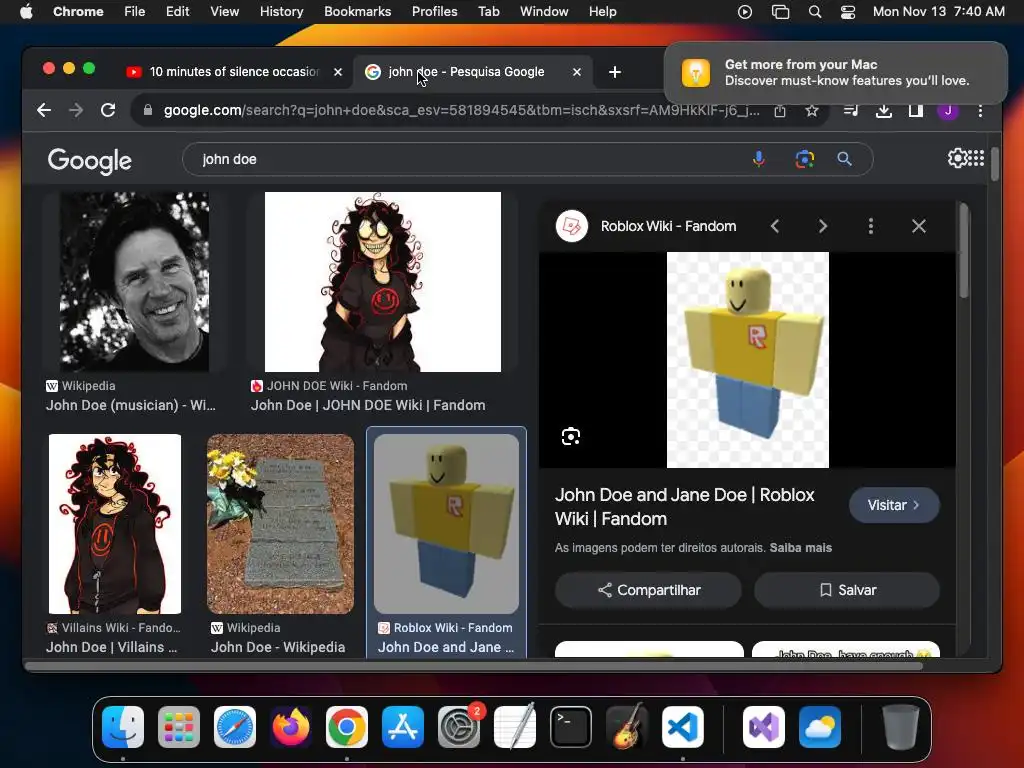This screenshot has height=768, width=1024.
Task: Click the Compartilhar button
Action: (648, 590)
